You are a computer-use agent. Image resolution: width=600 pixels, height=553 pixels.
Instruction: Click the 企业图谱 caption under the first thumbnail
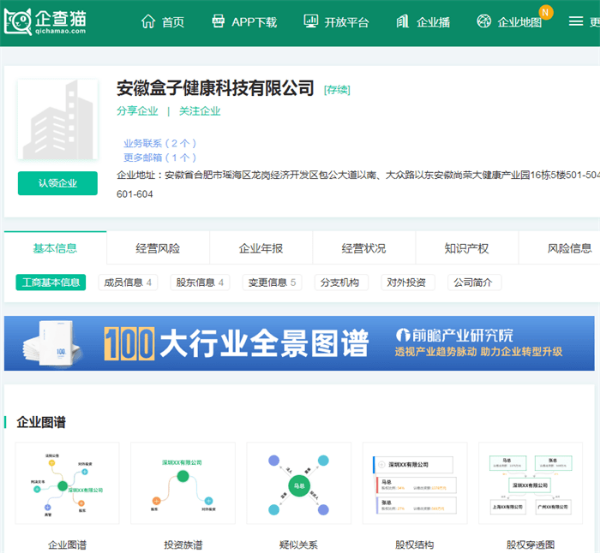click(67, 545)
